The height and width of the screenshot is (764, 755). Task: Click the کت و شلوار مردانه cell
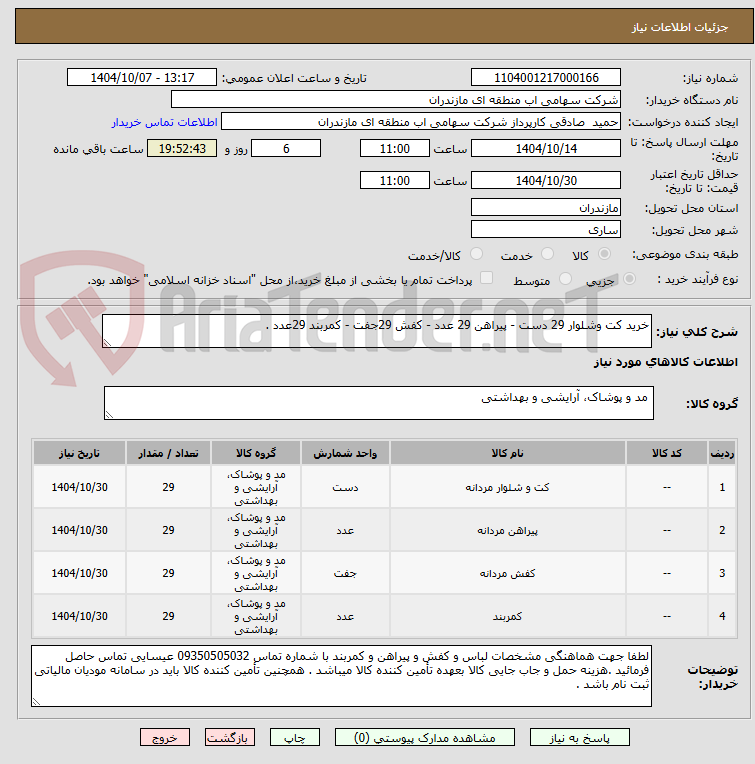508,487
